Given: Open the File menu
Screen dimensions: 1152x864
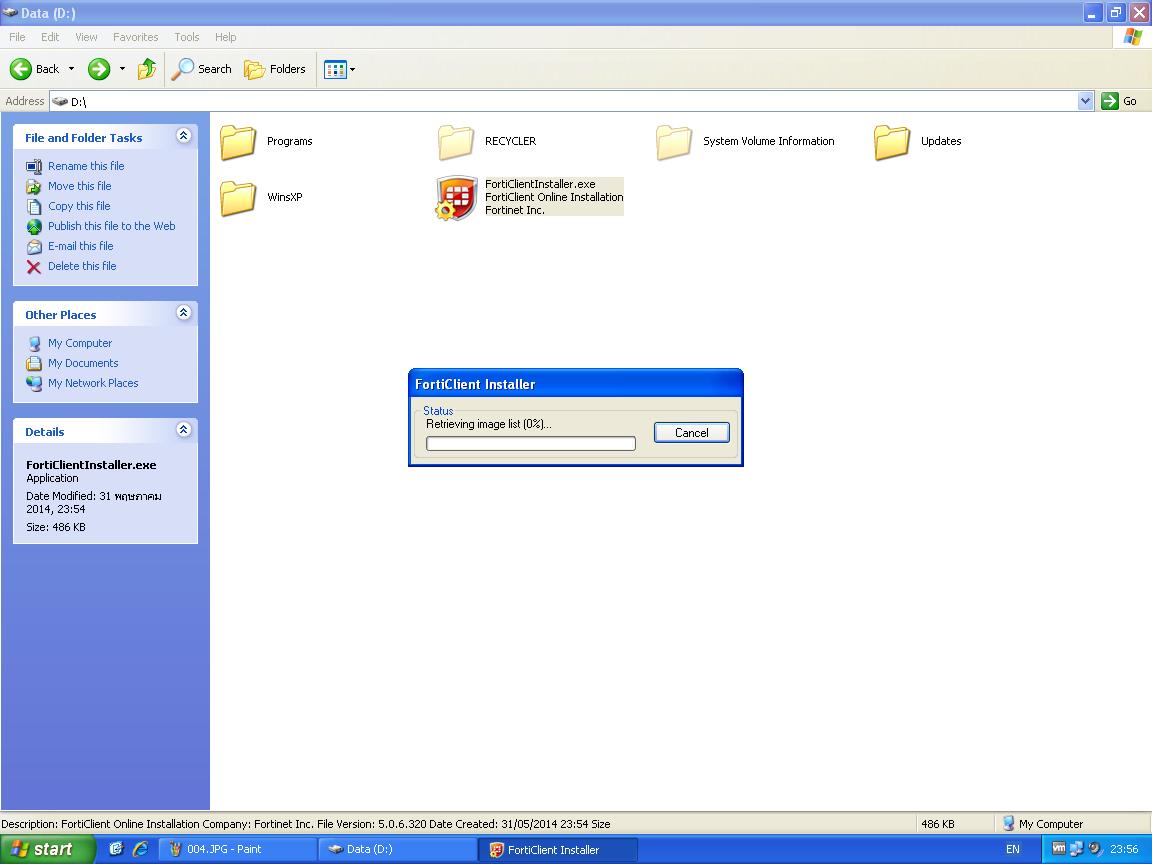Looking at the screenshot, I should (x=17, y=37).
